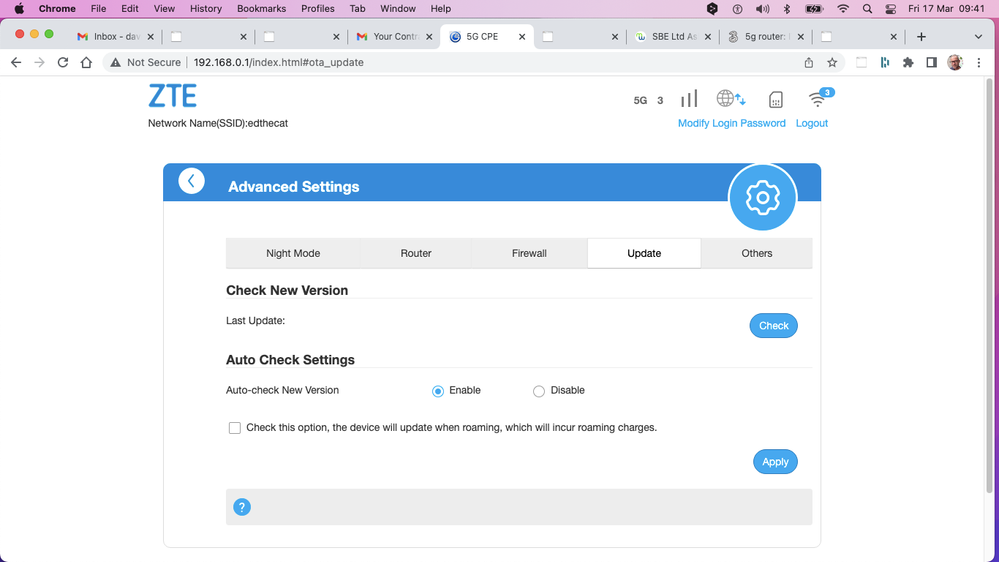Viewport: 999px width, 562px height.
Task: Select the Enable auto-check radio button
Action: coord(438,391)
